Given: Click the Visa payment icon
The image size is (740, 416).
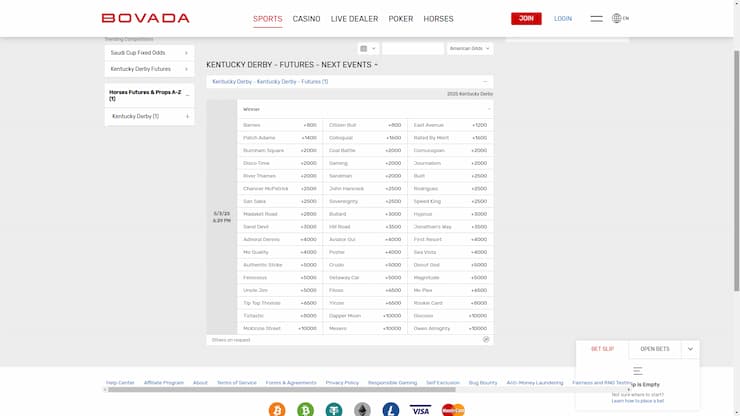Looking at the screenshot, I should pyautogui.click(x=420, y=410).
